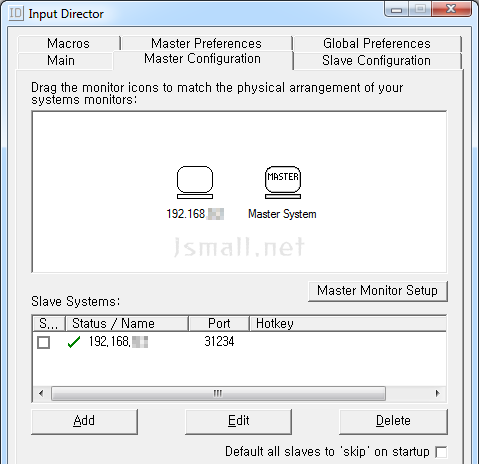Switch to Master Preferences tab
This screenshot has height=464, width=479.
(x=206, y=43)
